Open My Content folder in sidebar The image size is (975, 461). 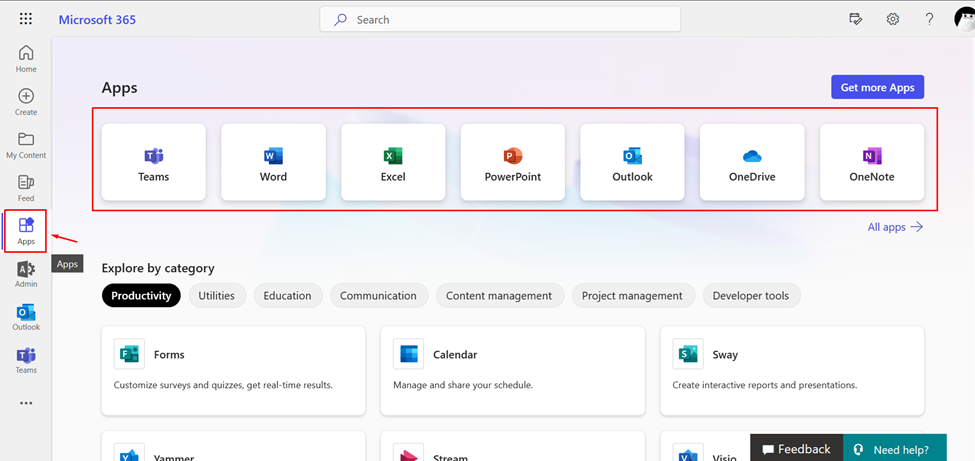(x=26, y=145)
